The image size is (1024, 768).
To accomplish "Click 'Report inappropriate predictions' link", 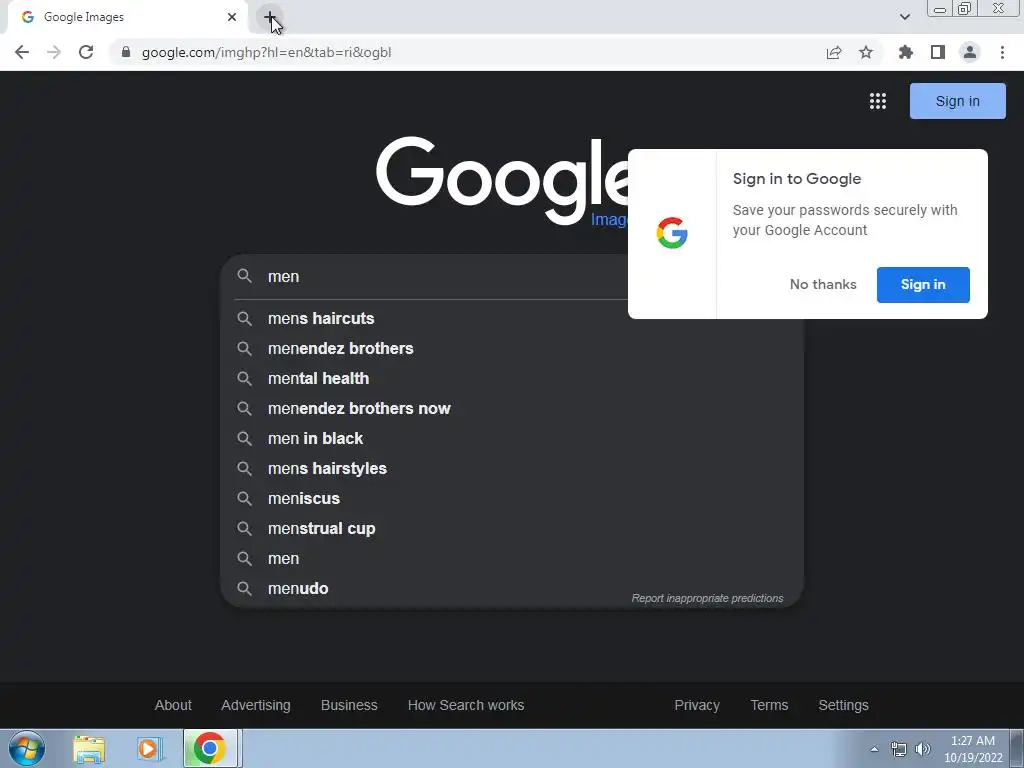I will tap(707, 598).
